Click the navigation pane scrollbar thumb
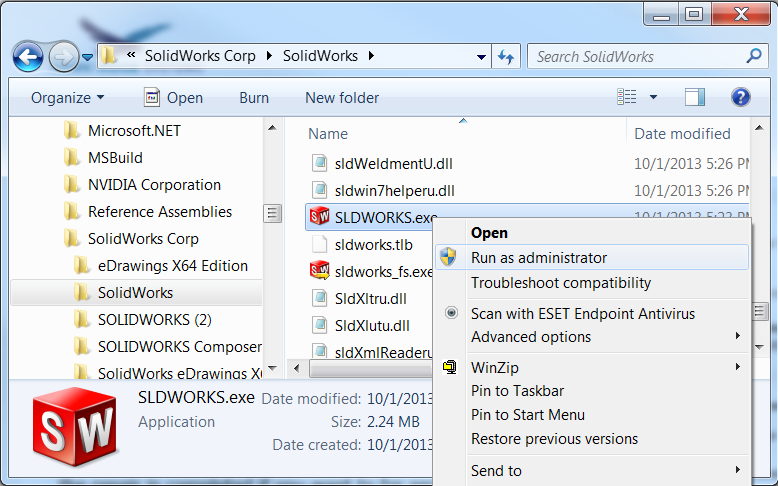Viewport: 778px width, 486px height. click(272, 214)
